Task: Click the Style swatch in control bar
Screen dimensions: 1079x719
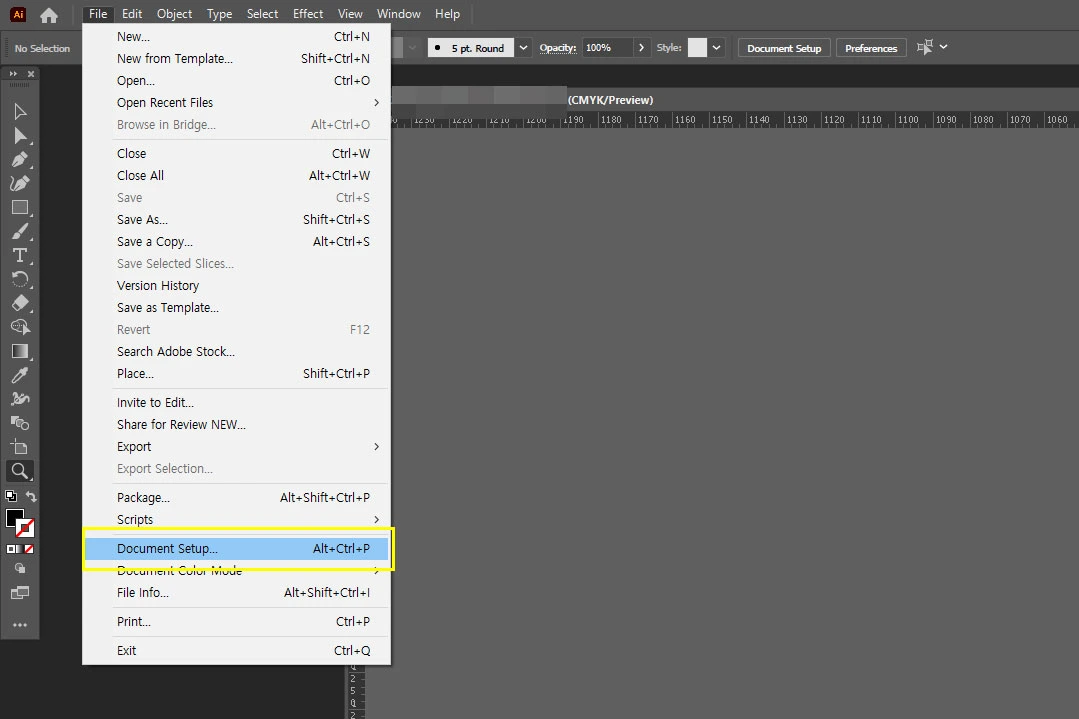Action: coord(697,47)
